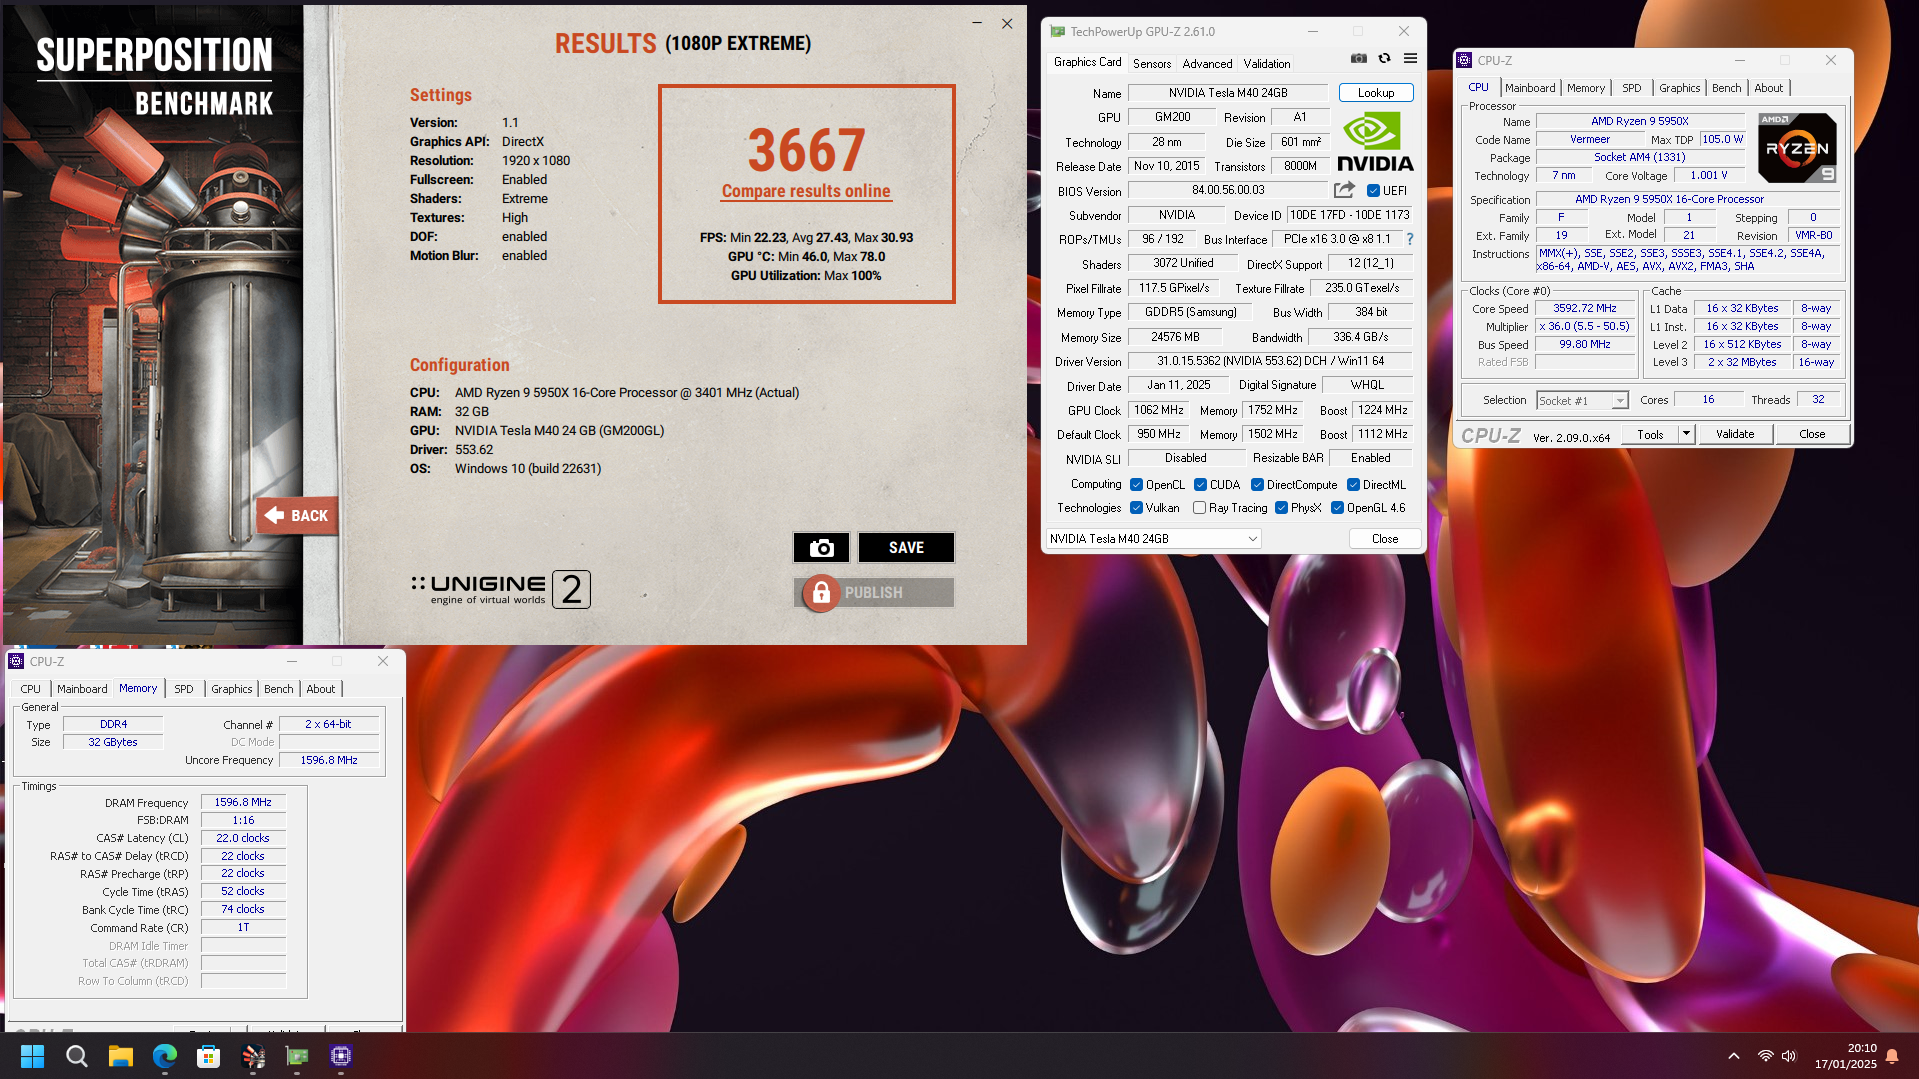Switch to GPU-Z app on taskbar
Viewport: 1919px width, 1079px height.
point(297,1056)
